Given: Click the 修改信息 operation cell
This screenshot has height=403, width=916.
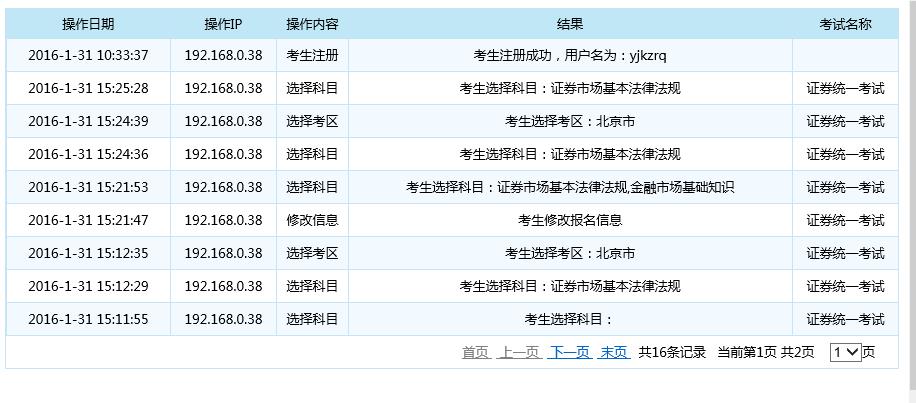Looking at the screenshot, I should click(312, 220).
